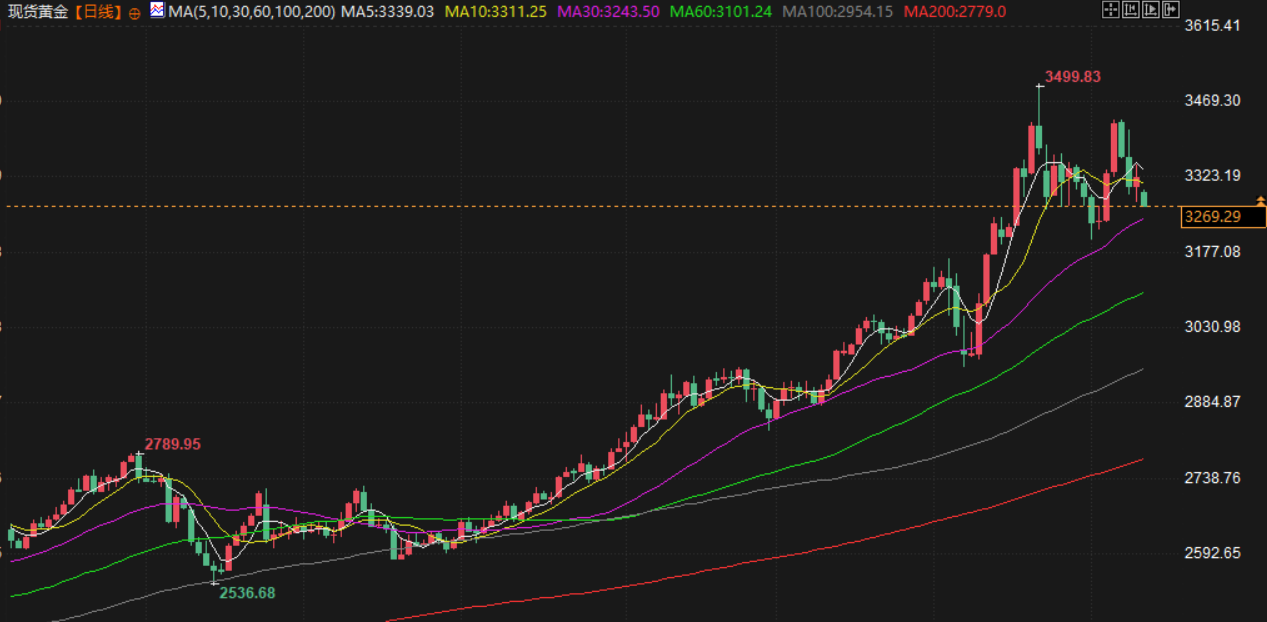Click the green MA60:3101.24 legend value
This screenshot has height=622, width=1267.
pyautogui.click(x=721, y=12)
